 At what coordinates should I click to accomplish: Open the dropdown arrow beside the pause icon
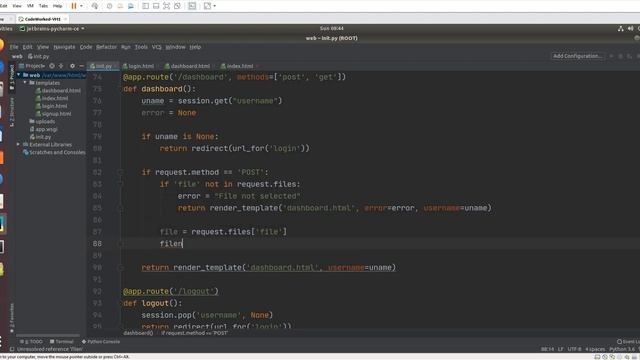click(x=81, y=6)
